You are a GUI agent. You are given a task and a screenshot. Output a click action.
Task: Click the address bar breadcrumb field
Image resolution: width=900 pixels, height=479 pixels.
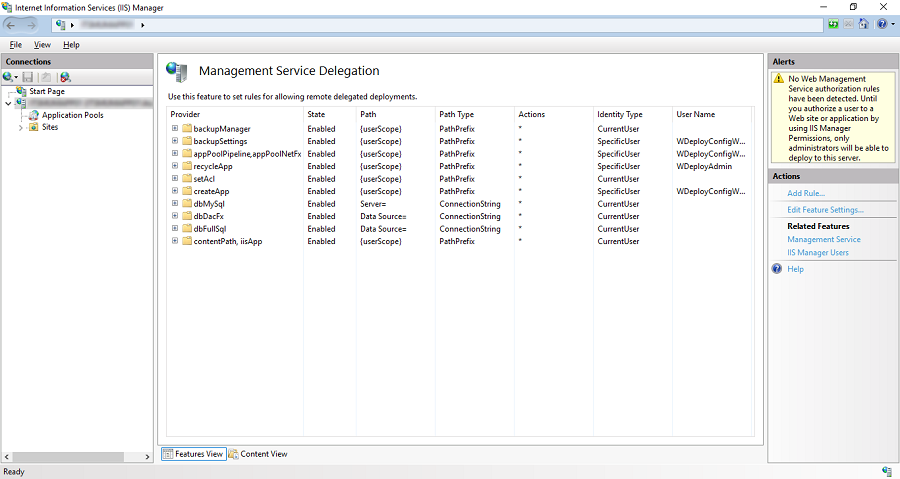click(437, 25)
